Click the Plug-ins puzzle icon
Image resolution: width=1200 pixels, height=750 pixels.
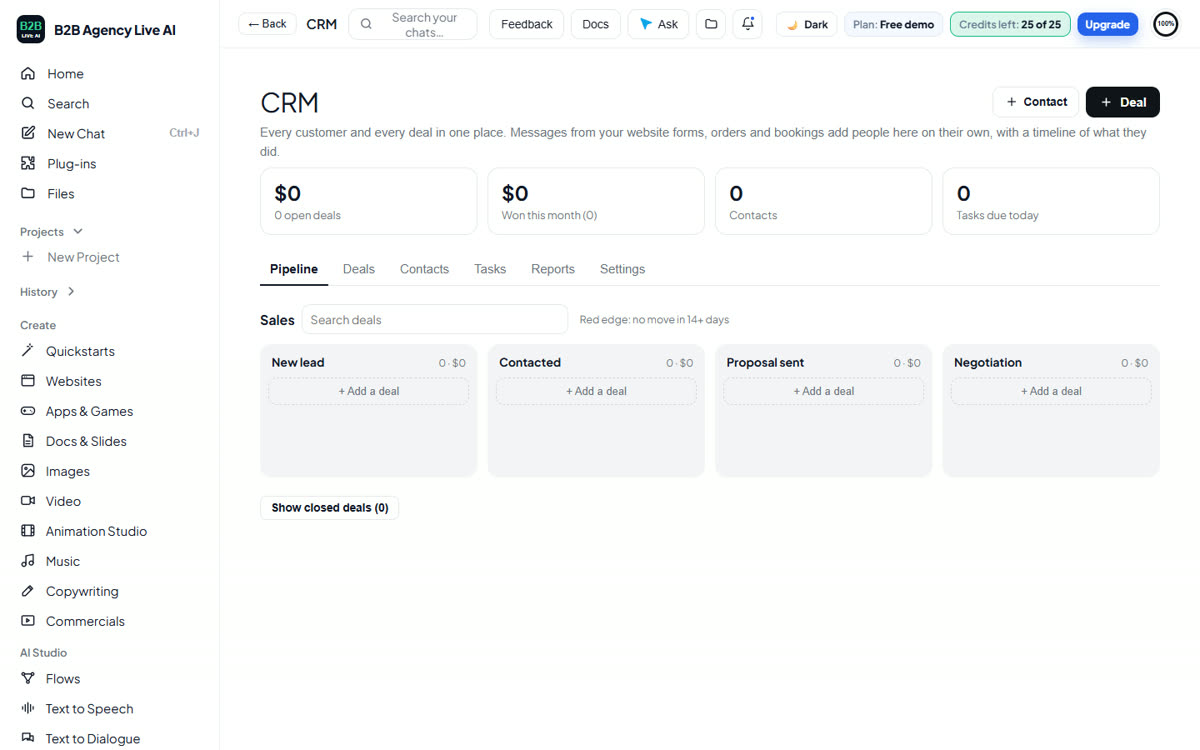coord(28,164)
